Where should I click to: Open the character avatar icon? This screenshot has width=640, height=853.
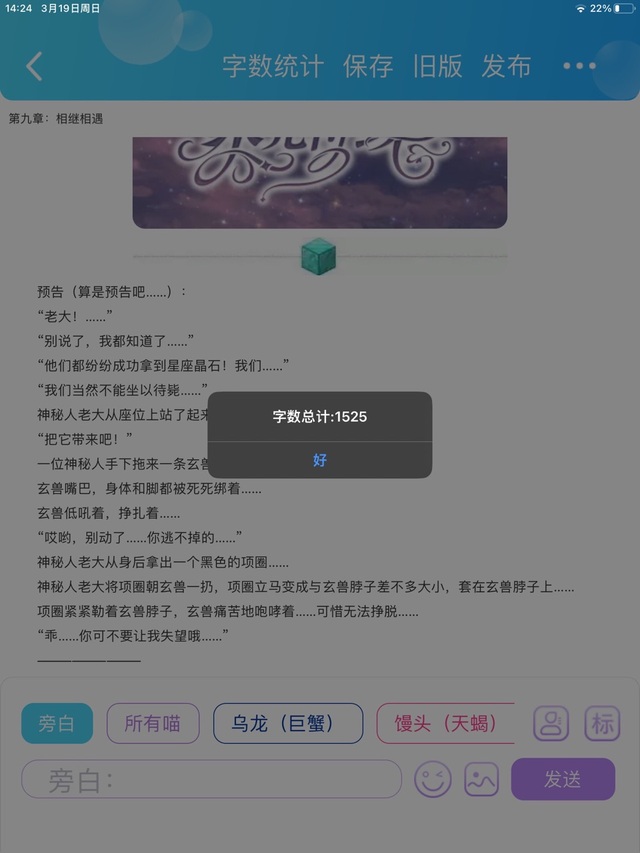click(x=551, y=724)
